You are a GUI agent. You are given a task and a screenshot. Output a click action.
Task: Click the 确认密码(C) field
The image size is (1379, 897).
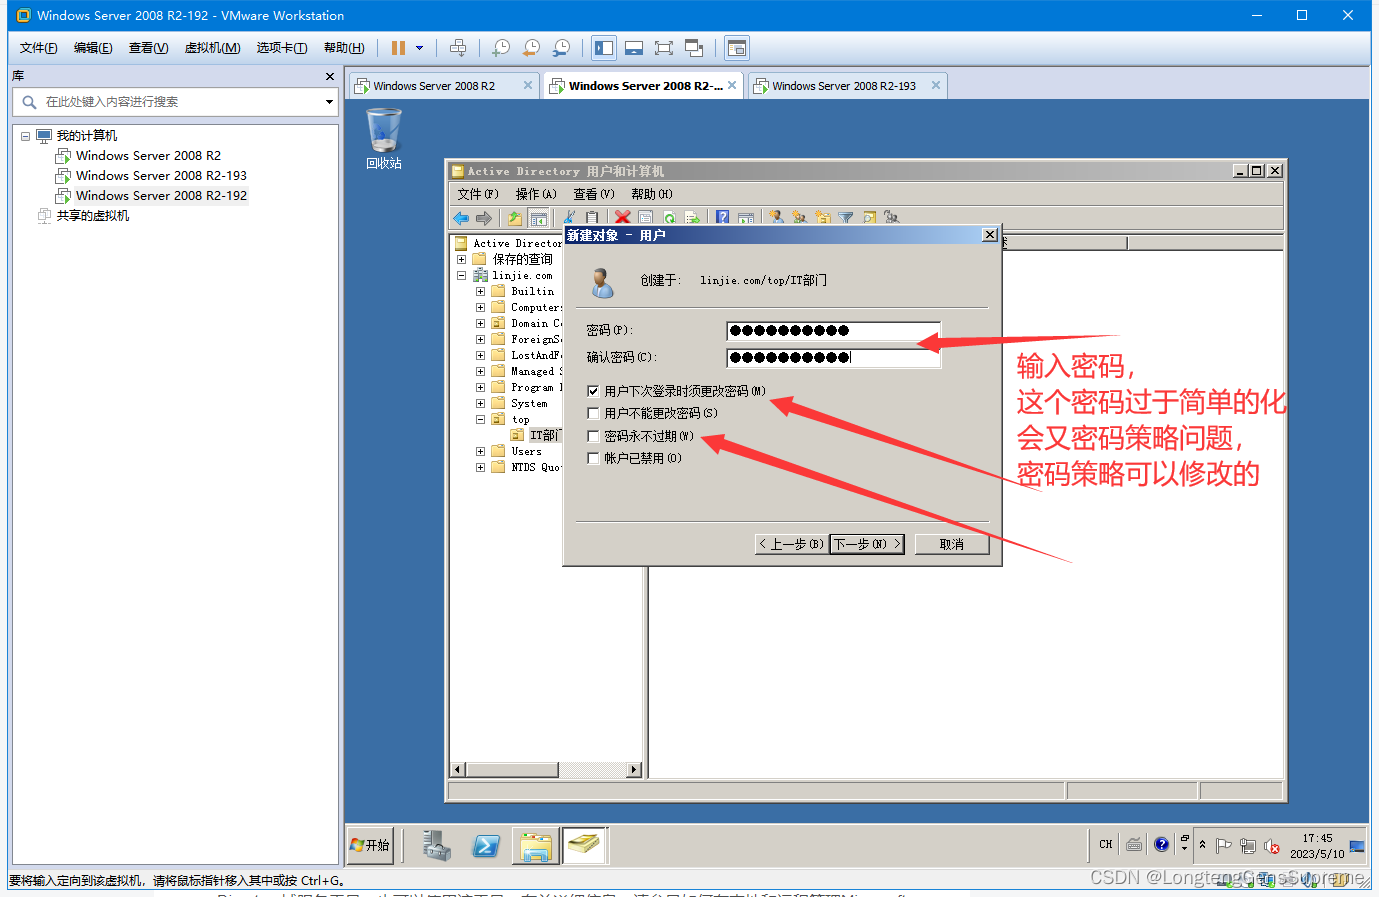(833, 357)
